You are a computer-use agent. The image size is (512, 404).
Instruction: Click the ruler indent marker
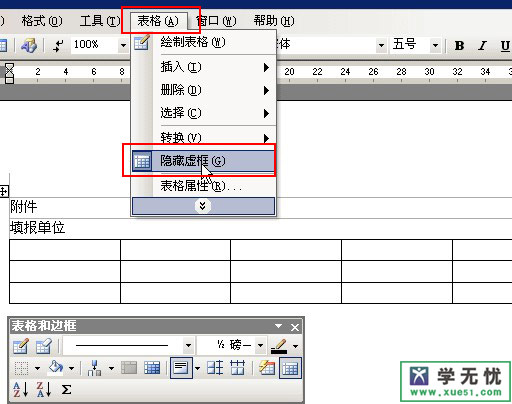[9, 73]
